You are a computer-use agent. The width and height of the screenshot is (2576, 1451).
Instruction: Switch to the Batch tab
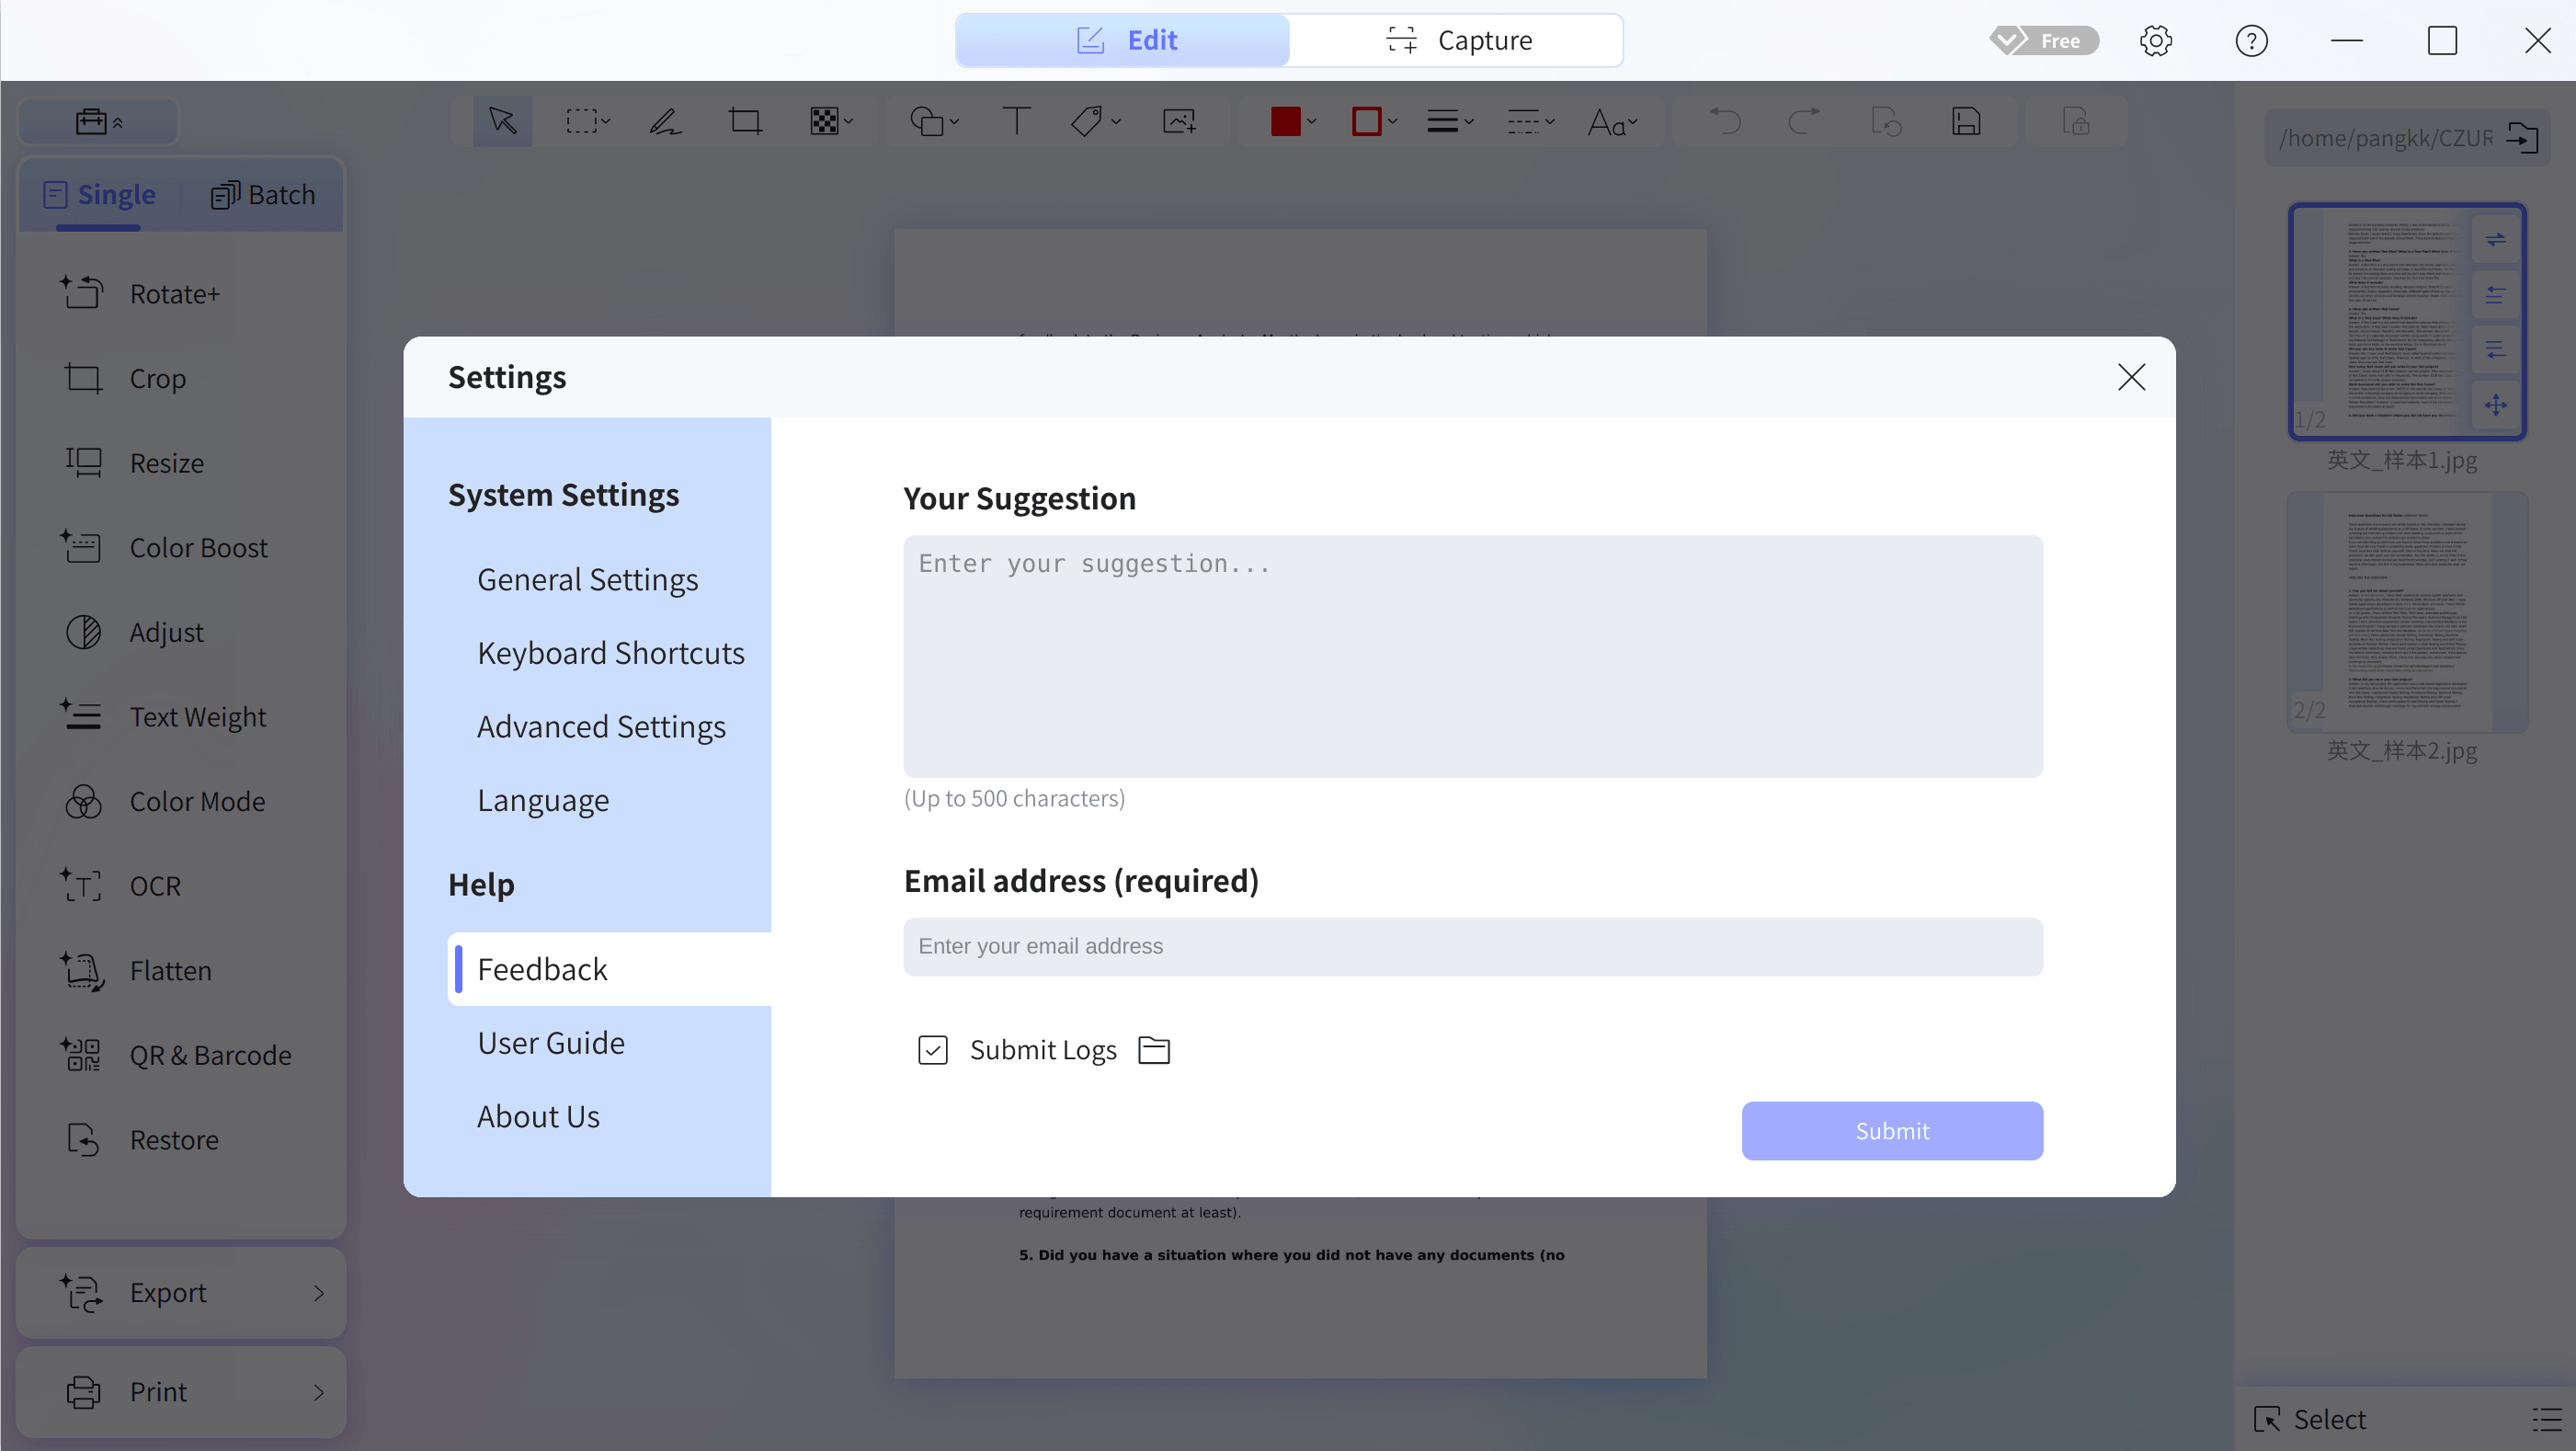point(263,194)
